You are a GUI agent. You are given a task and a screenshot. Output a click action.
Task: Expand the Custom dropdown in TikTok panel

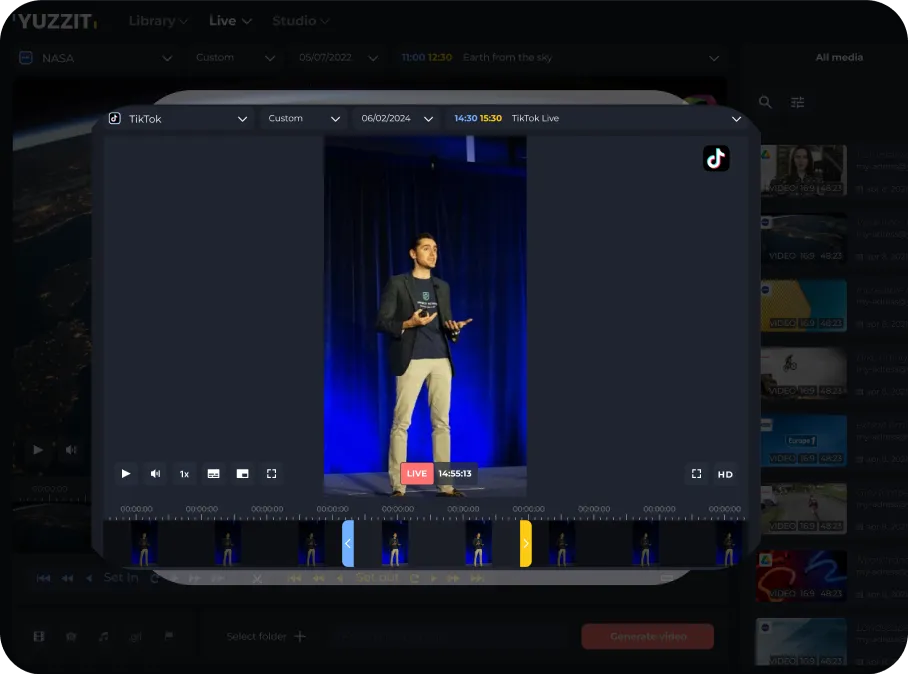coord(304,119)
